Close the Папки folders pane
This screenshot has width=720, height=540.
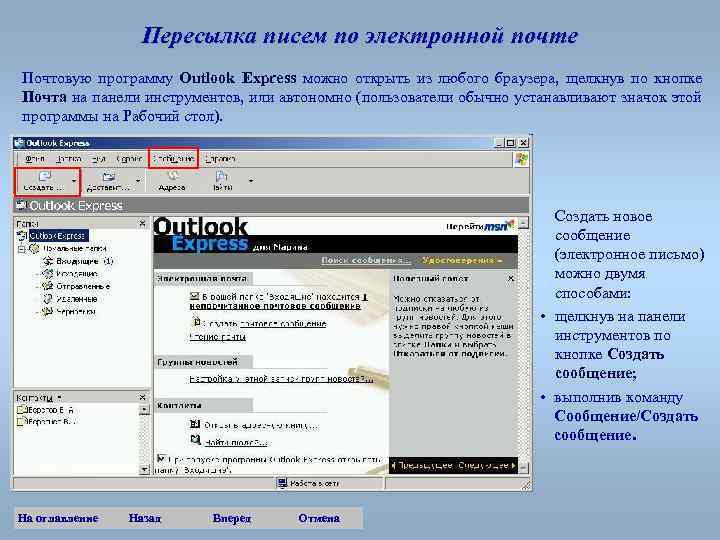tap(142, 223)
